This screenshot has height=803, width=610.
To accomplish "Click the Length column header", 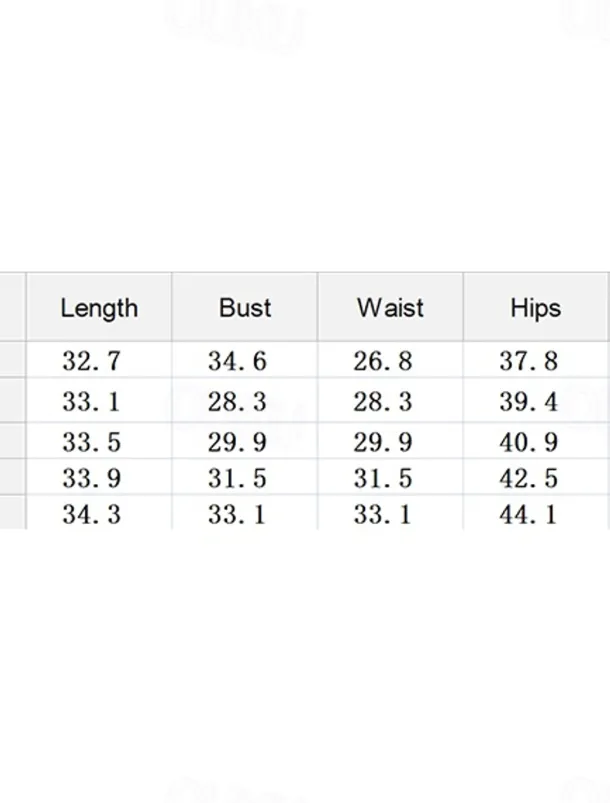I will (99, 308).
